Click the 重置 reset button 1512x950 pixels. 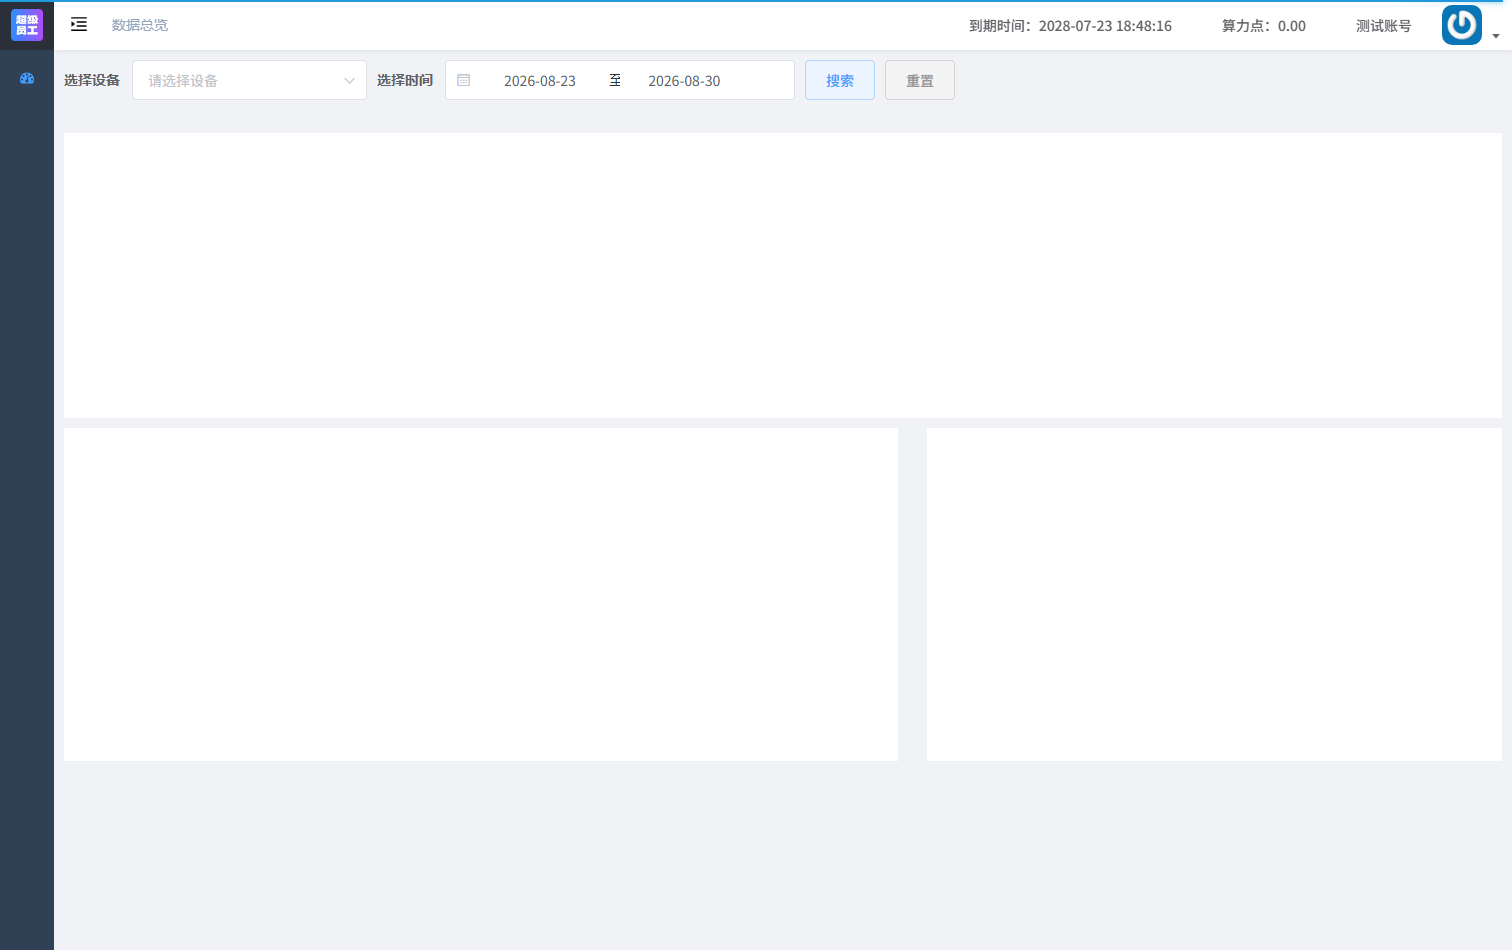920,80
